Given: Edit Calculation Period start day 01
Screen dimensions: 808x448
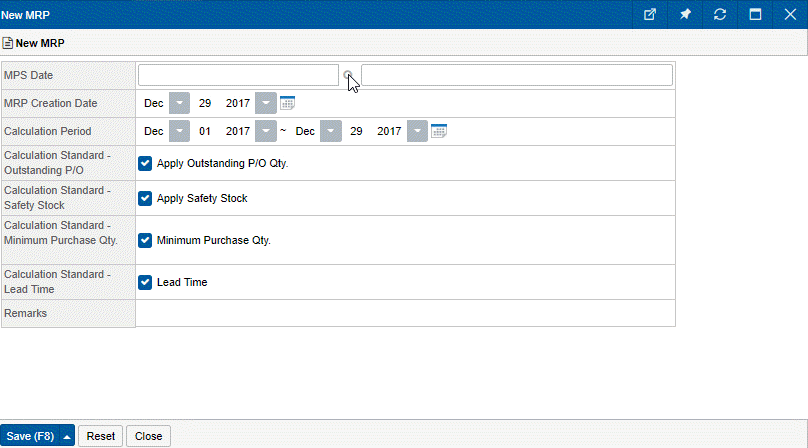Looking at the screenshot, I should click(205, 131).
